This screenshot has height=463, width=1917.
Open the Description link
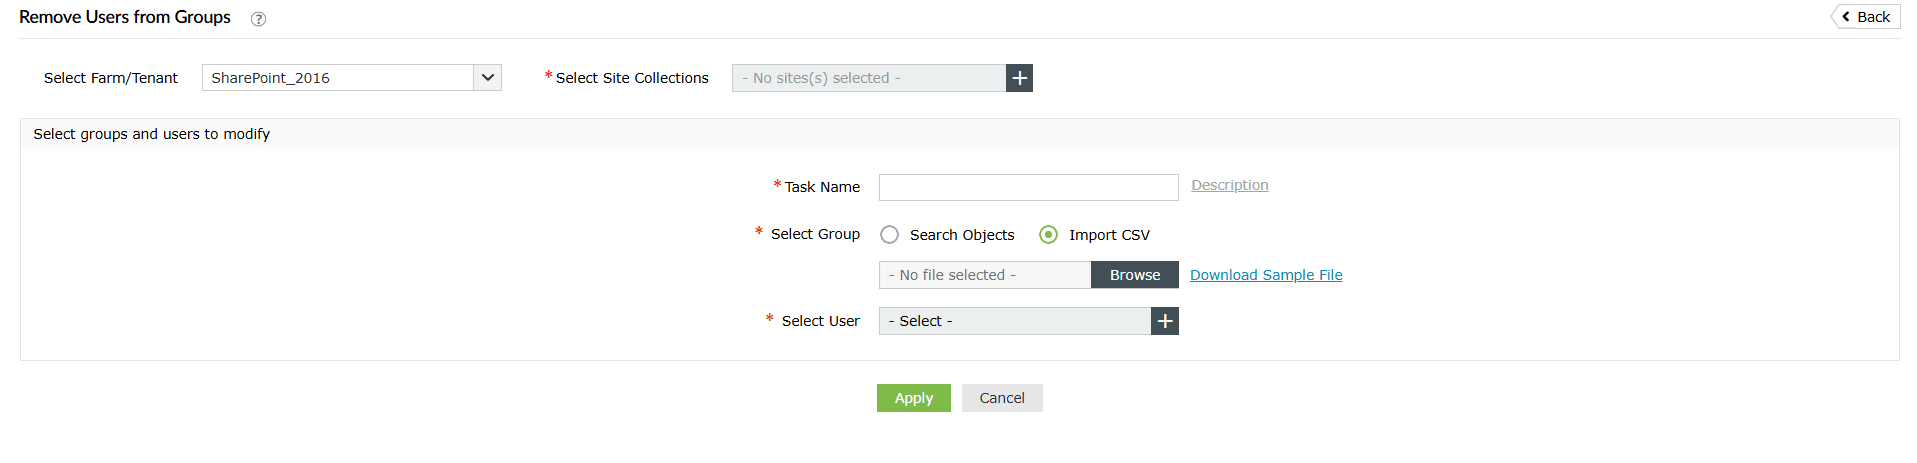point(1229,185)
